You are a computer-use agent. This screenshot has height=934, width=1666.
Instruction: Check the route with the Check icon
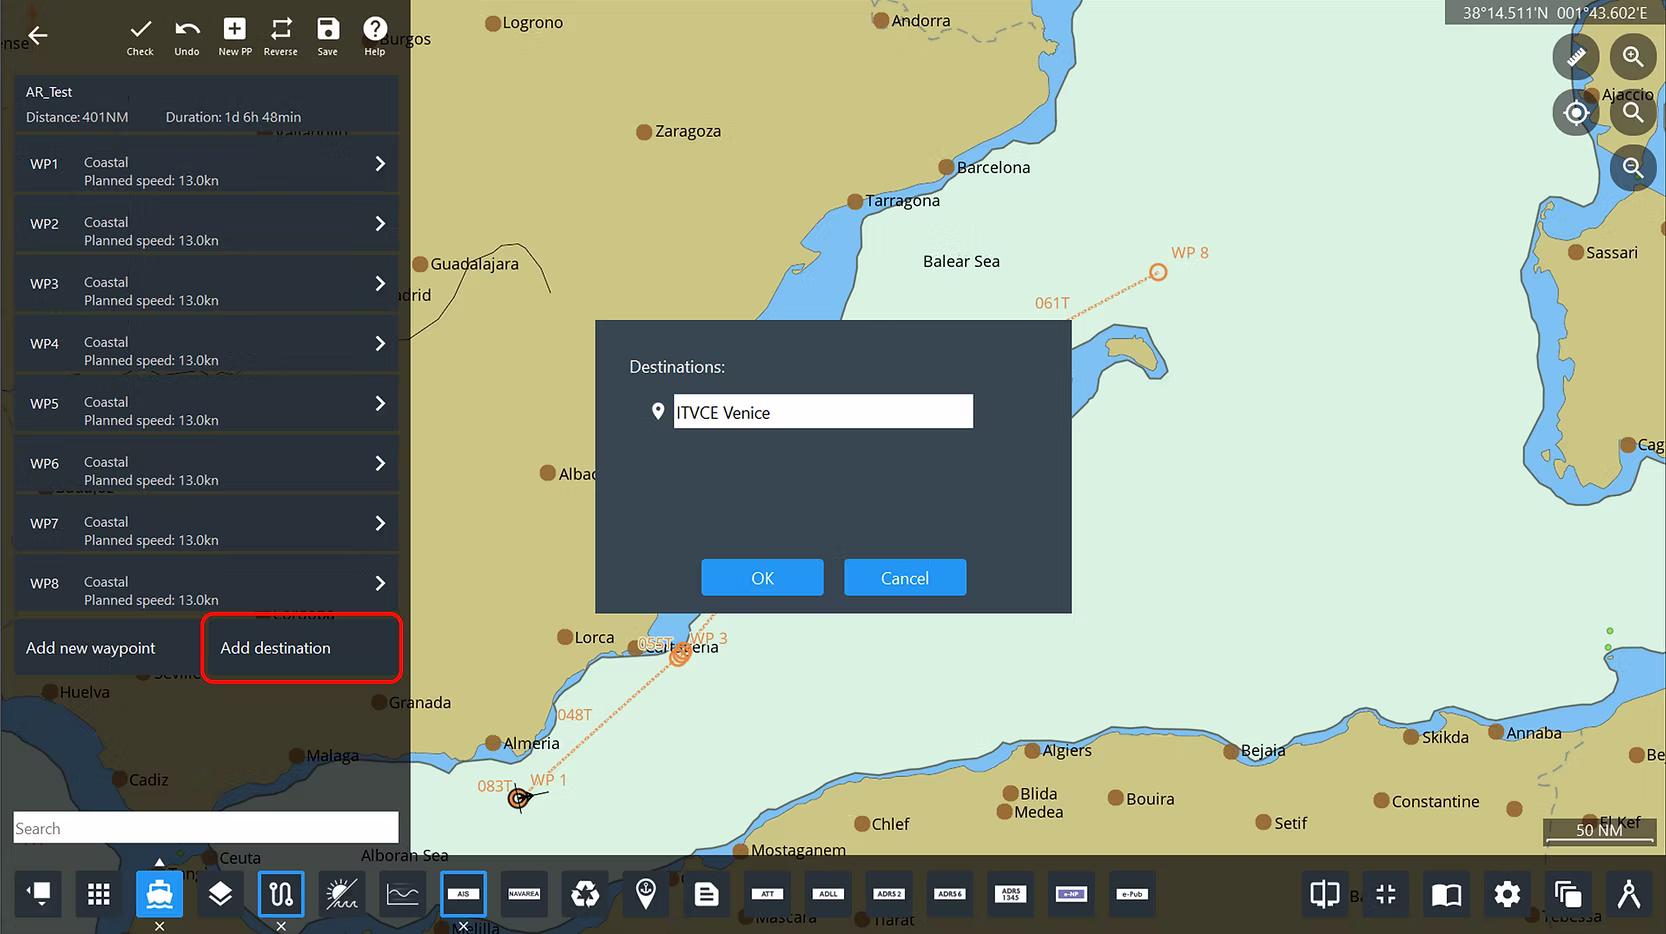(140, 37)
